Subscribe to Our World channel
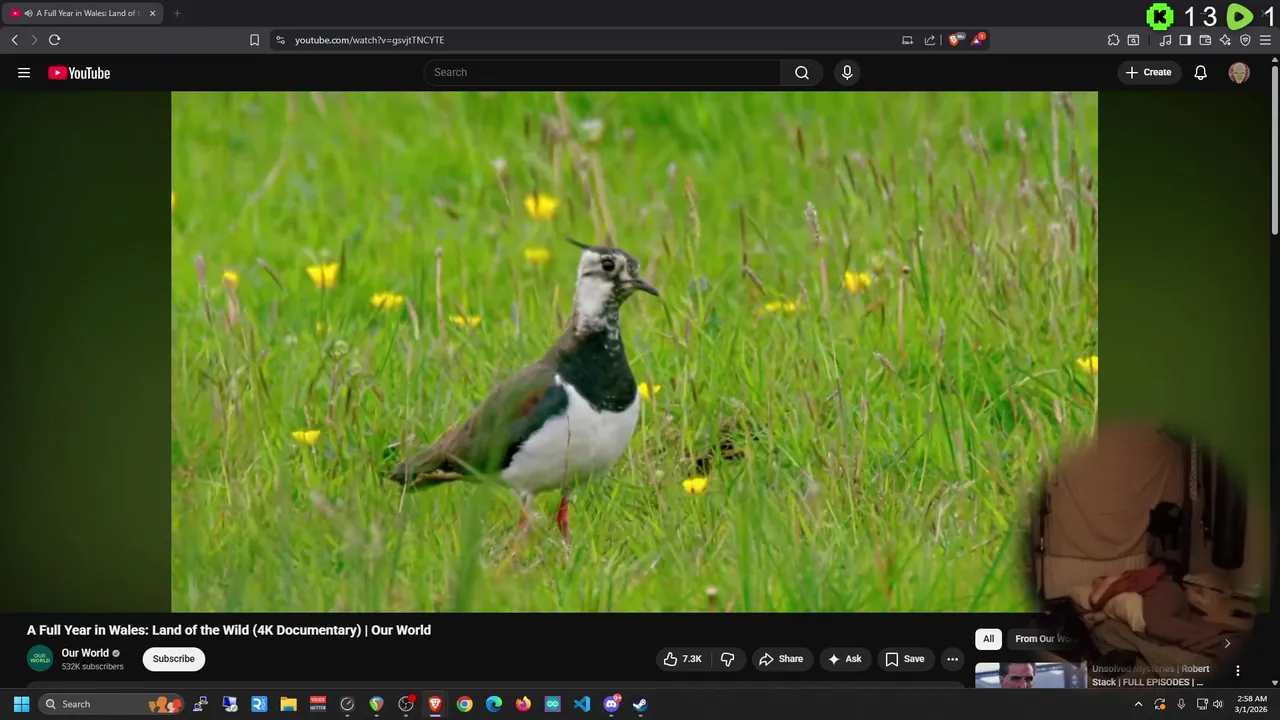Screen dimensions: 1280x720 click(174, 659)
